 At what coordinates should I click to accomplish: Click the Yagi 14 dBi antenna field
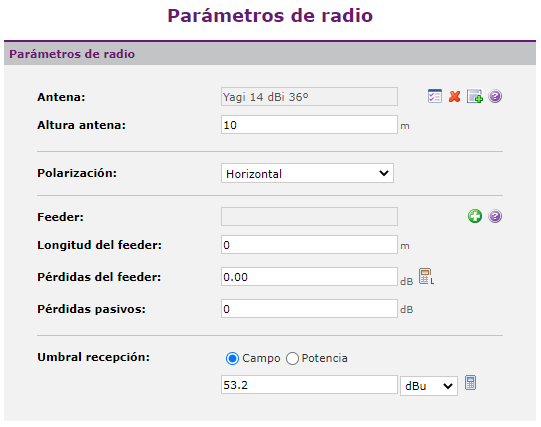click(x=309, y=97)
